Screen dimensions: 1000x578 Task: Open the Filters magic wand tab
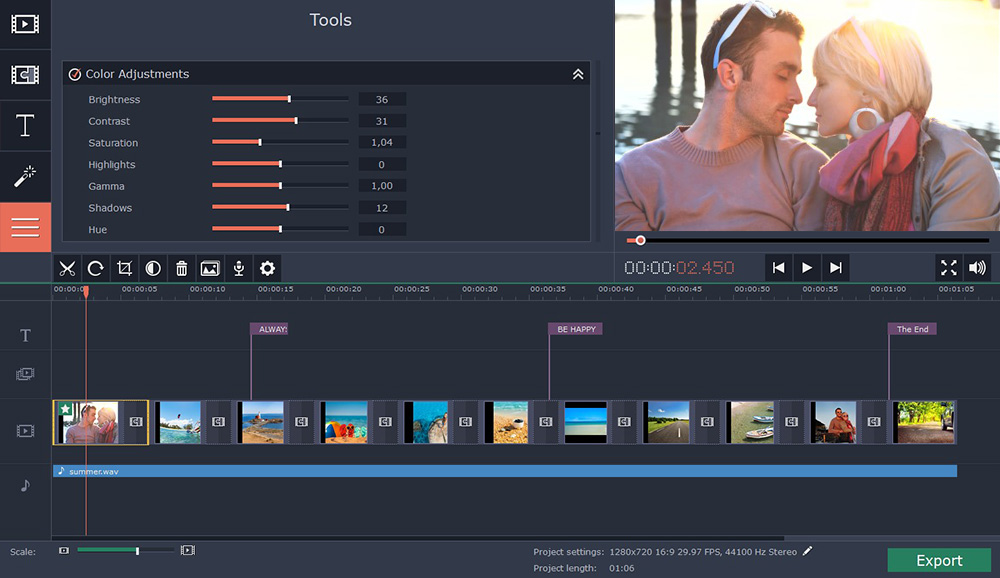tap(25, 177)
